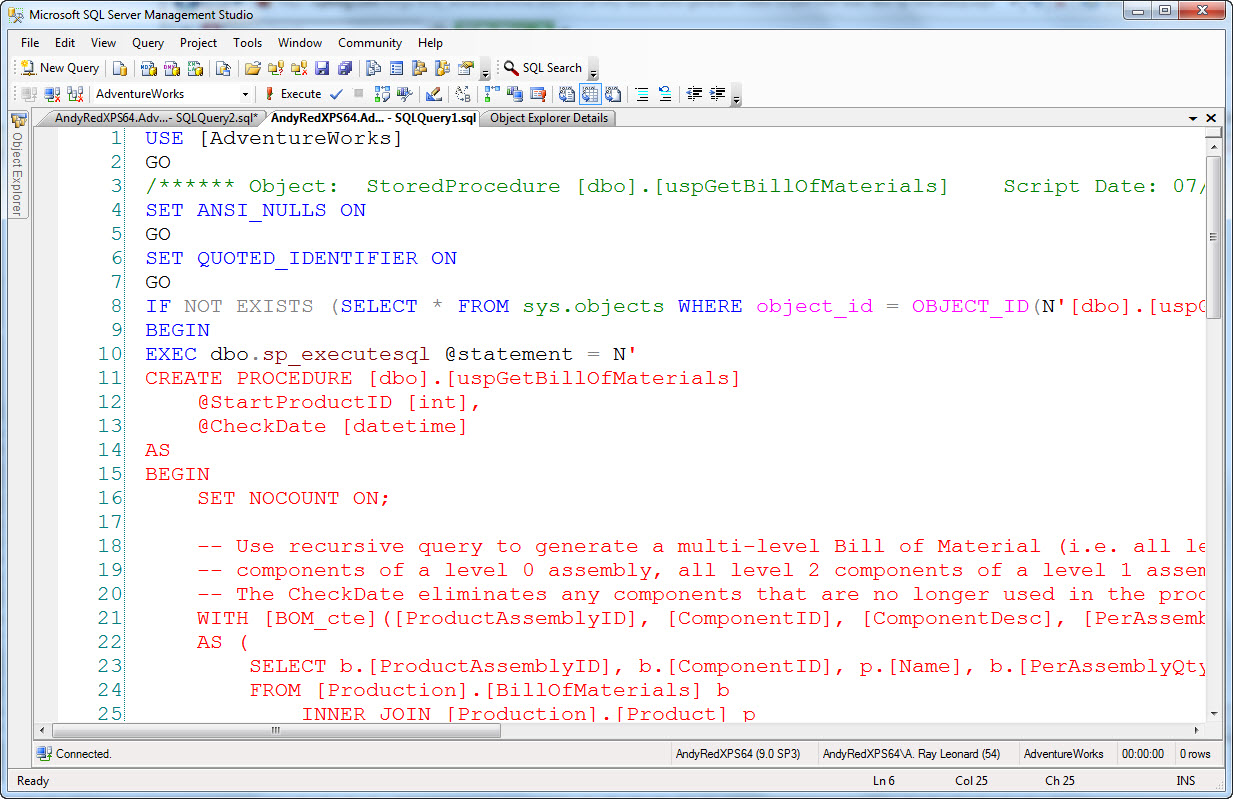Viewport: 1233px width, 799px height.
Task: Save the current query with floppy icon
Action: tap(322, 68)
